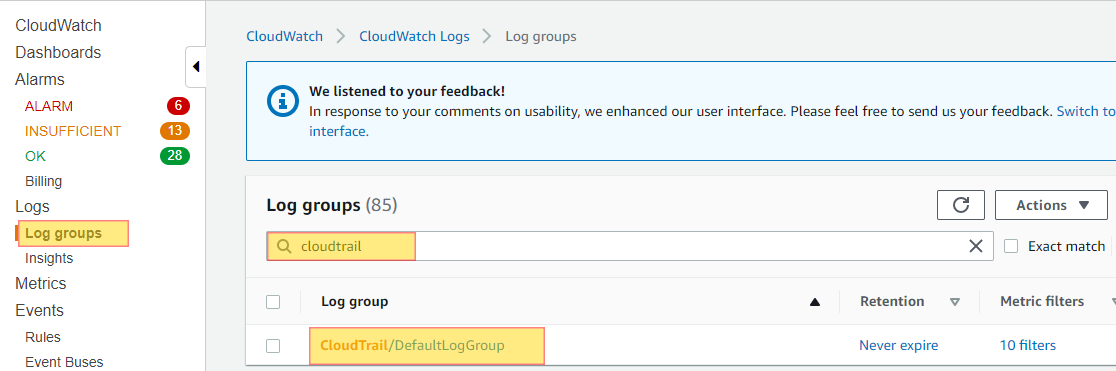
Task: Select all log groups header checkbox
Action: (273, 302)
